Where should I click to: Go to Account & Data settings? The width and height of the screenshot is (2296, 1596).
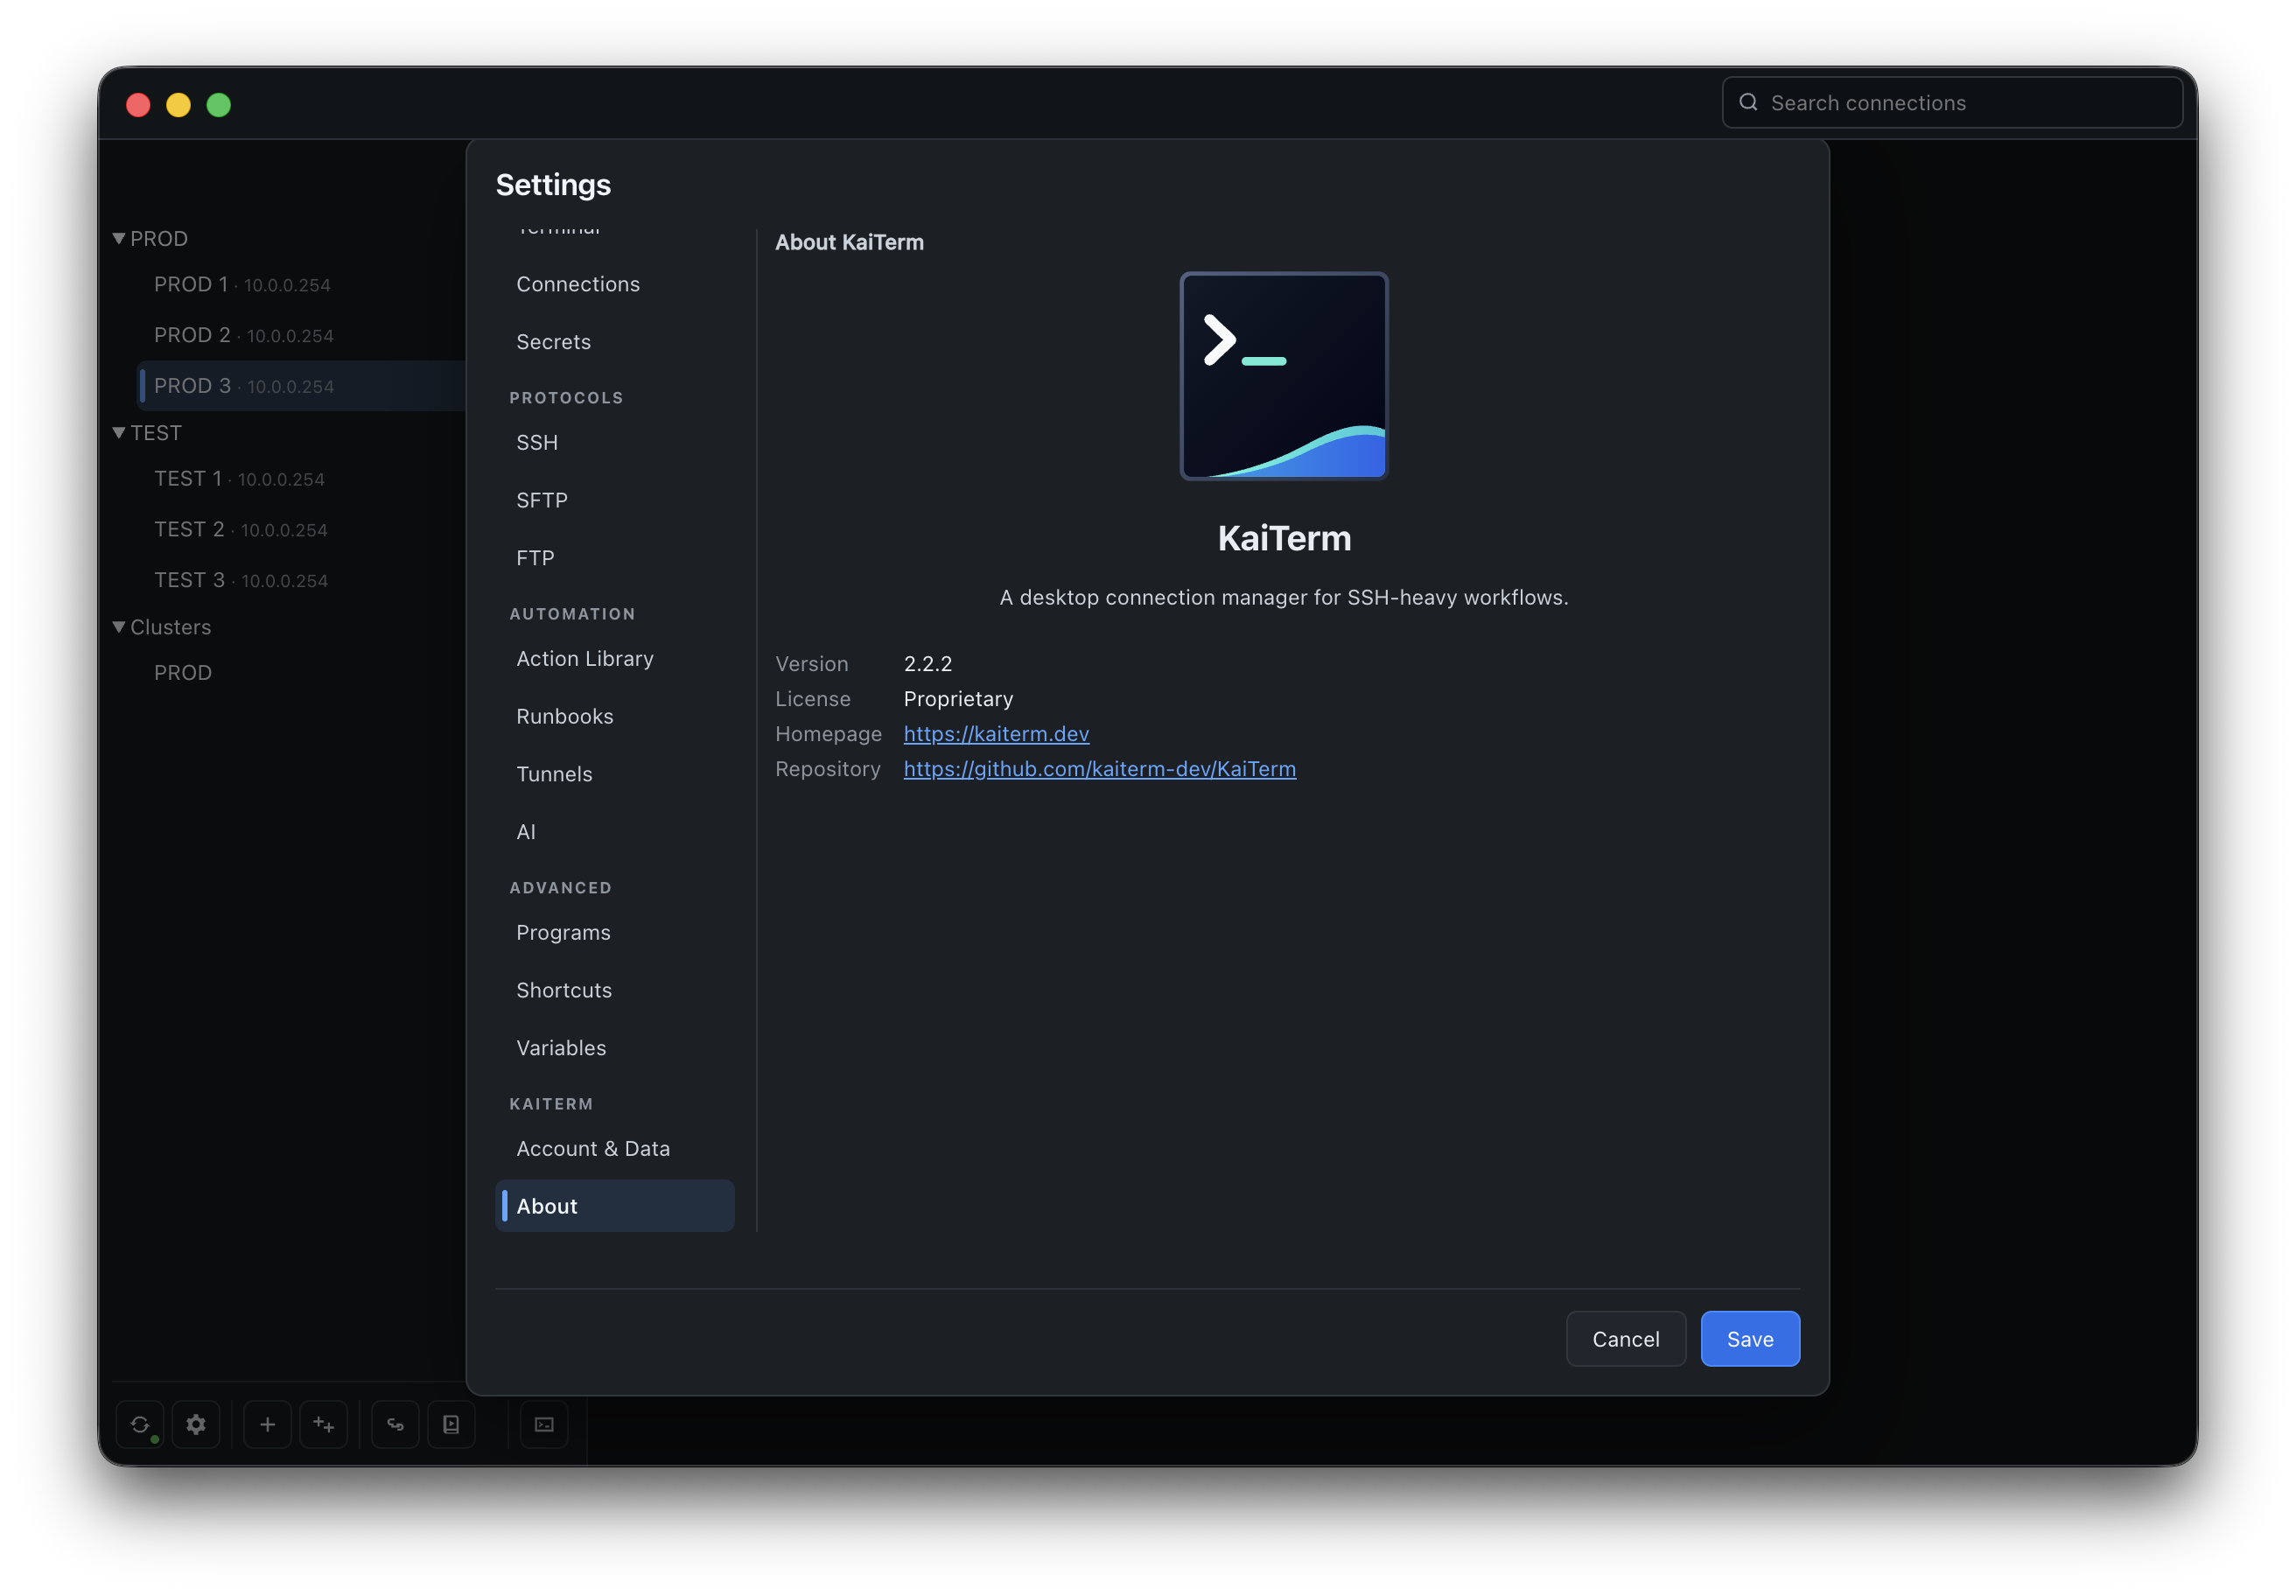click(615, 1148)
